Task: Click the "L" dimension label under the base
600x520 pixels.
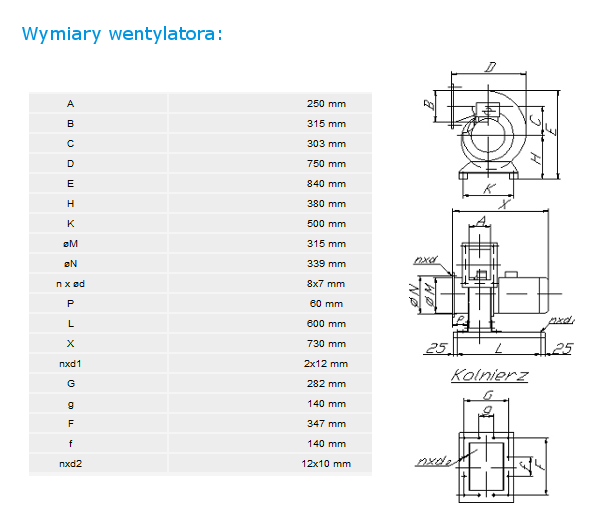Action: click(x=498, y=348)
